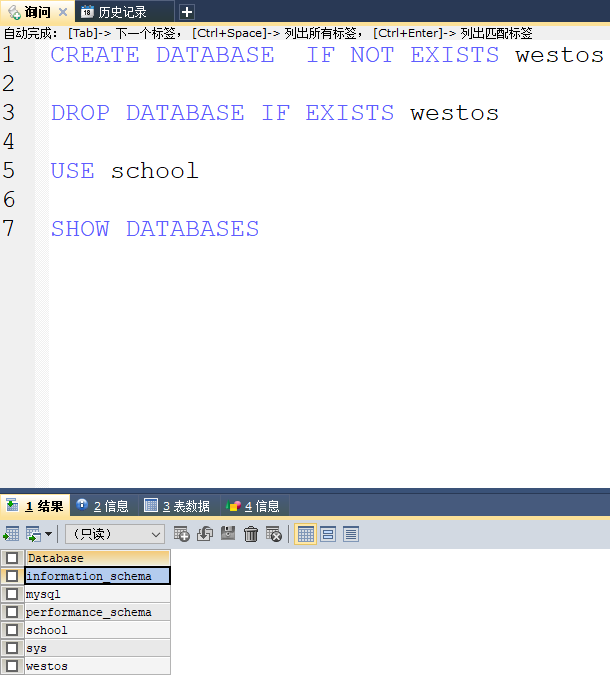Select the performance_schema cell
The height and width of the screenshot is (680, 610).
[98, 612]
